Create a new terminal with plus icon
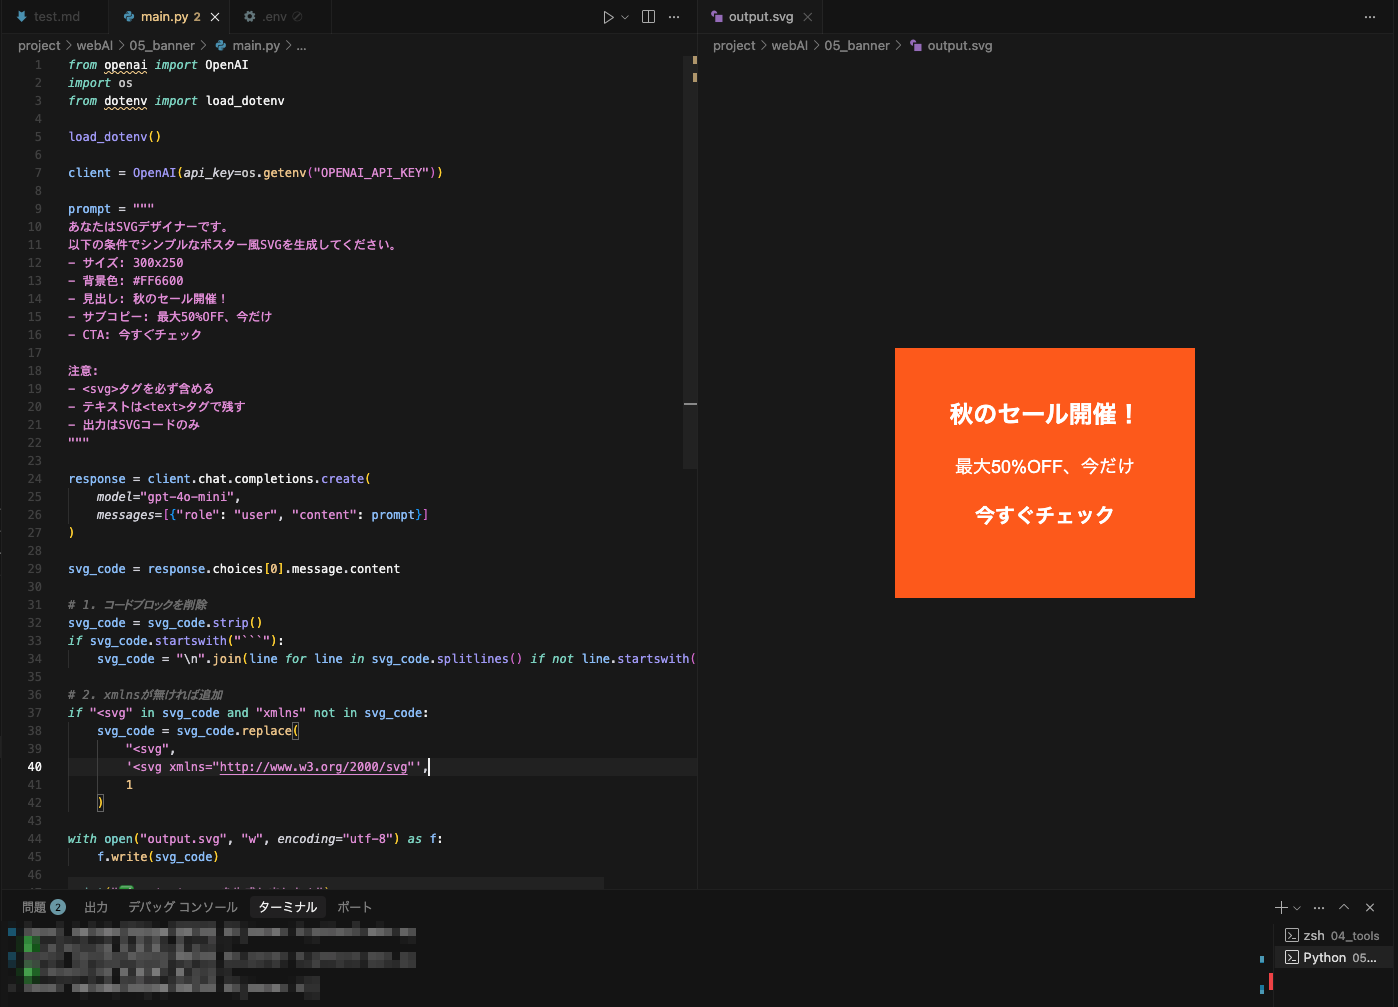The width and height of the screenshot is (1398, 1007). click(x=1281, y=907)
